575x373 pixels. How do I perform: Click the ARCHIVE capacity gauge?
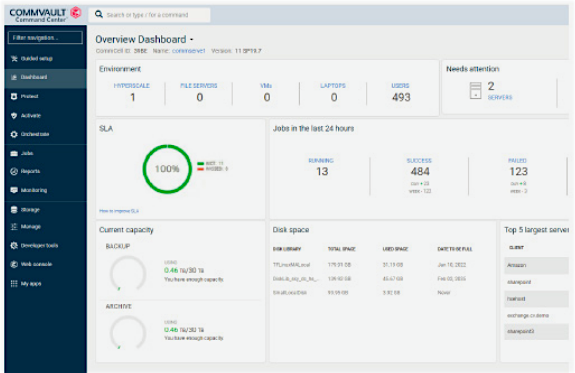point(128,332)
